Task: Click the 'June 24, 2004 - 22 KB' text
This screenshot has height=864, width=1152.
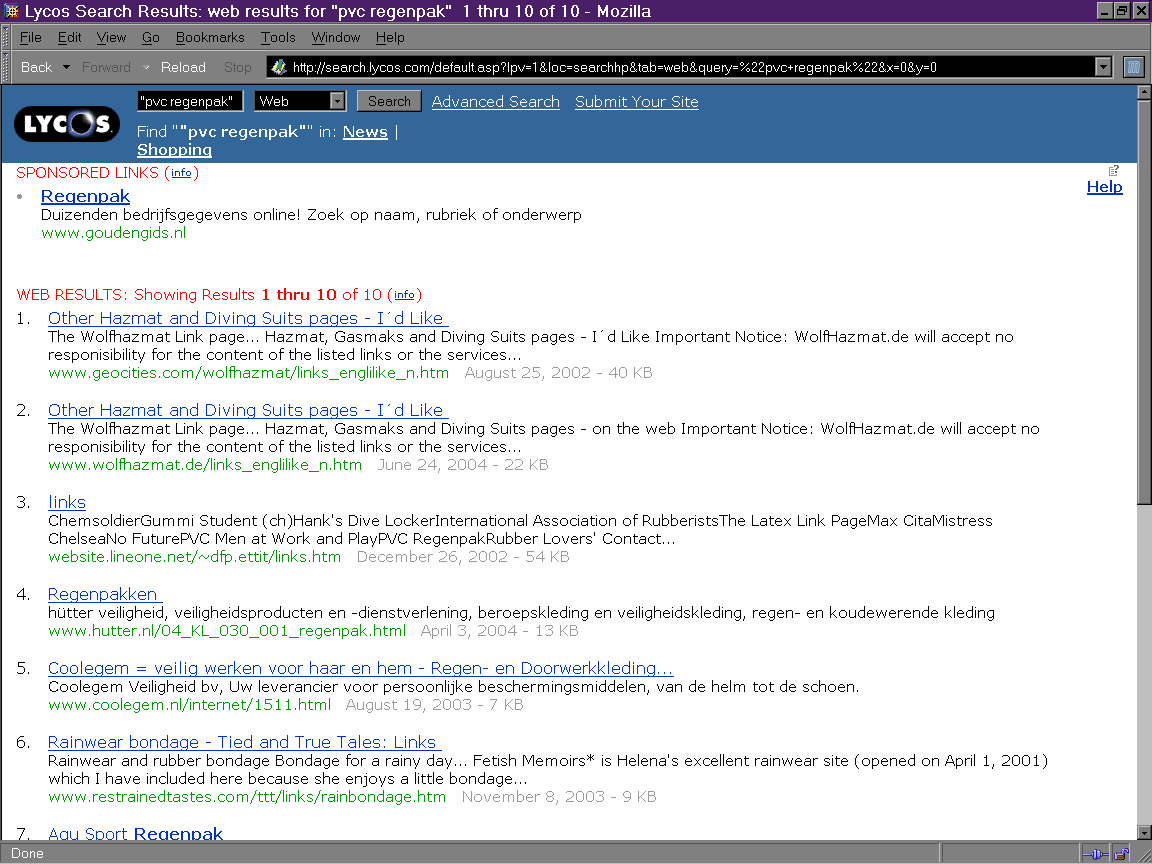Action: click(x=463, y=464)
